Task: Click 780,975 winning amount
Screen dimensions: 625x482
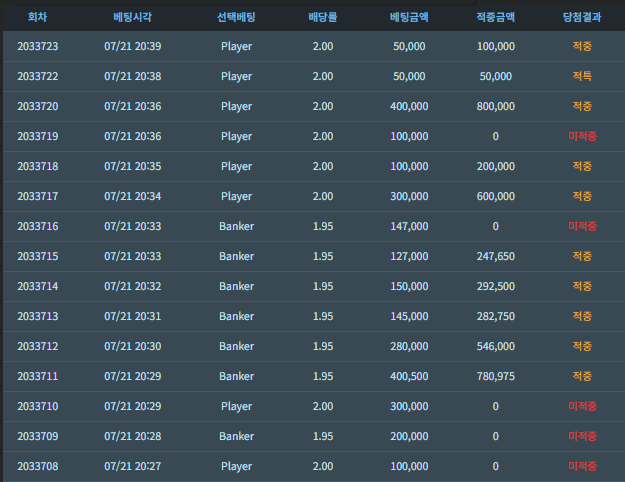Action: [x=495, y=376]
